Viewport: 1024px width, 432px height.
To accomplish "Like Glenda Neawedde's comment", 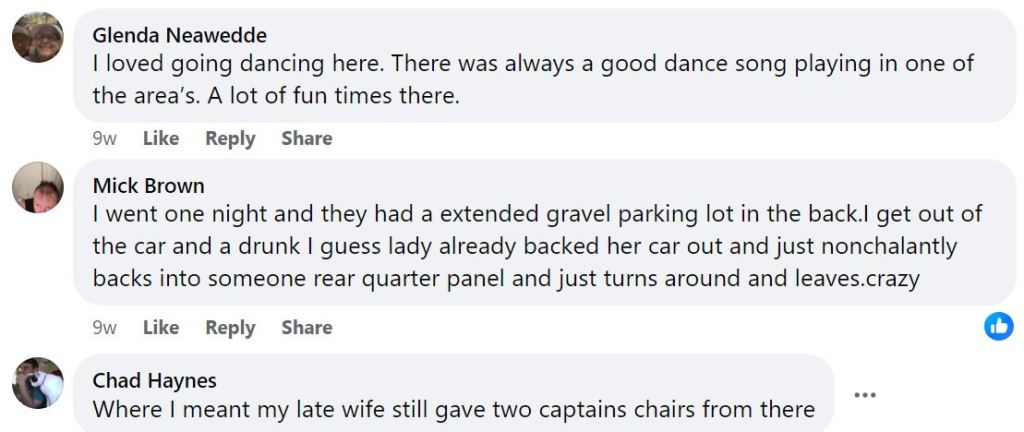I will [x=160, y=139].
